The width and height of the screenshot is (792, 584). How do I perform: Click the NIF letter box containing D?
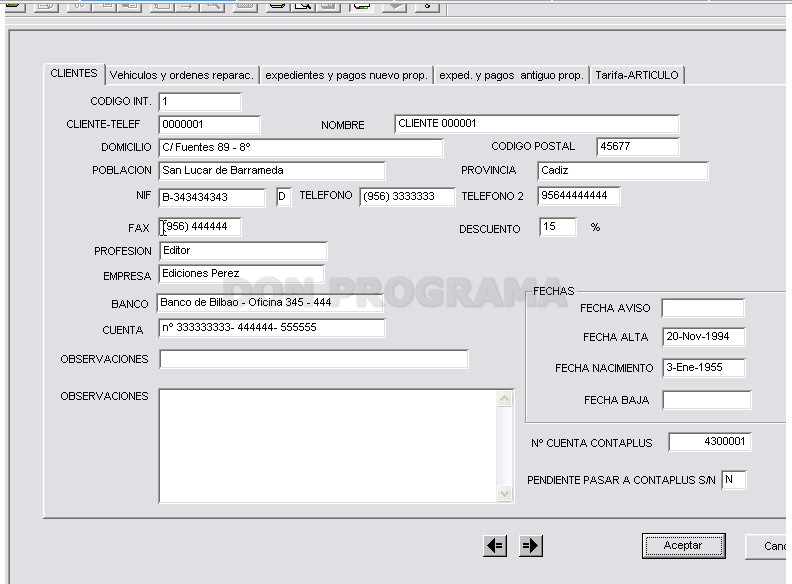(283, 197)
